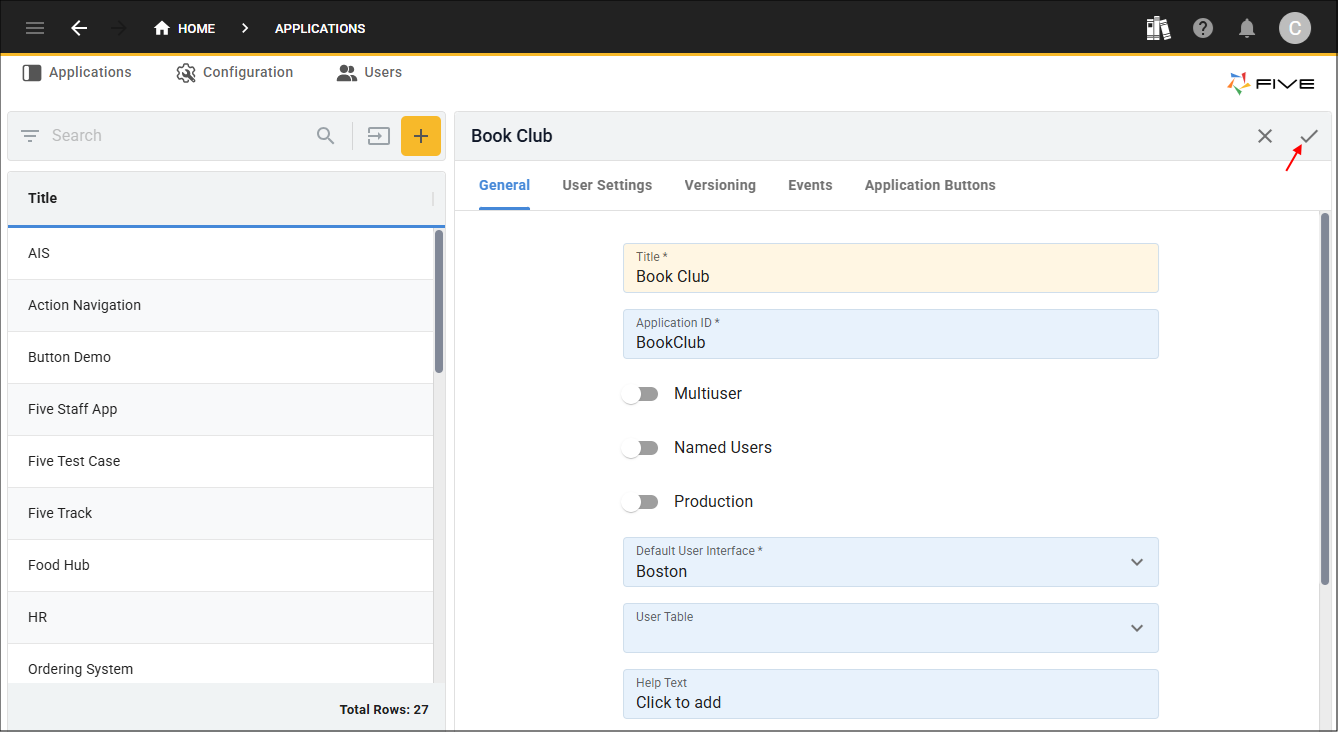The width and height of the screenshot is (1338, 732).
Task: Open the user avatar C
Action: click(x=1295, y=28)
